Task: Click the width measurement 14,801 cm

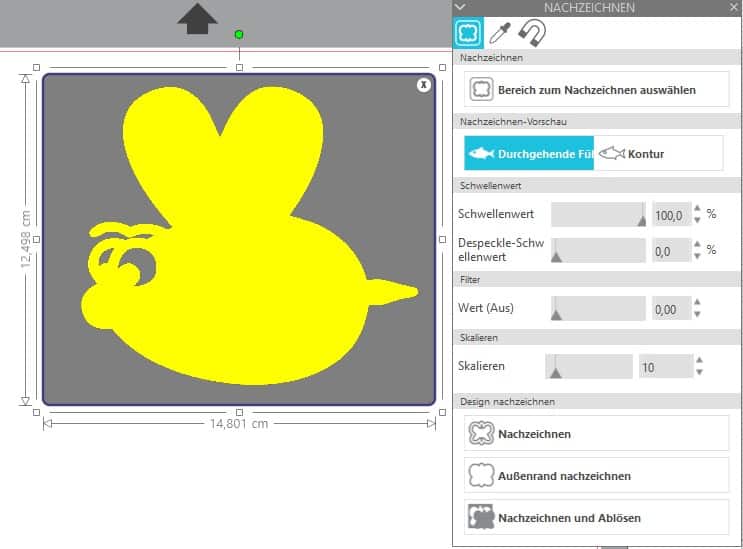Action: pos(239,423)
